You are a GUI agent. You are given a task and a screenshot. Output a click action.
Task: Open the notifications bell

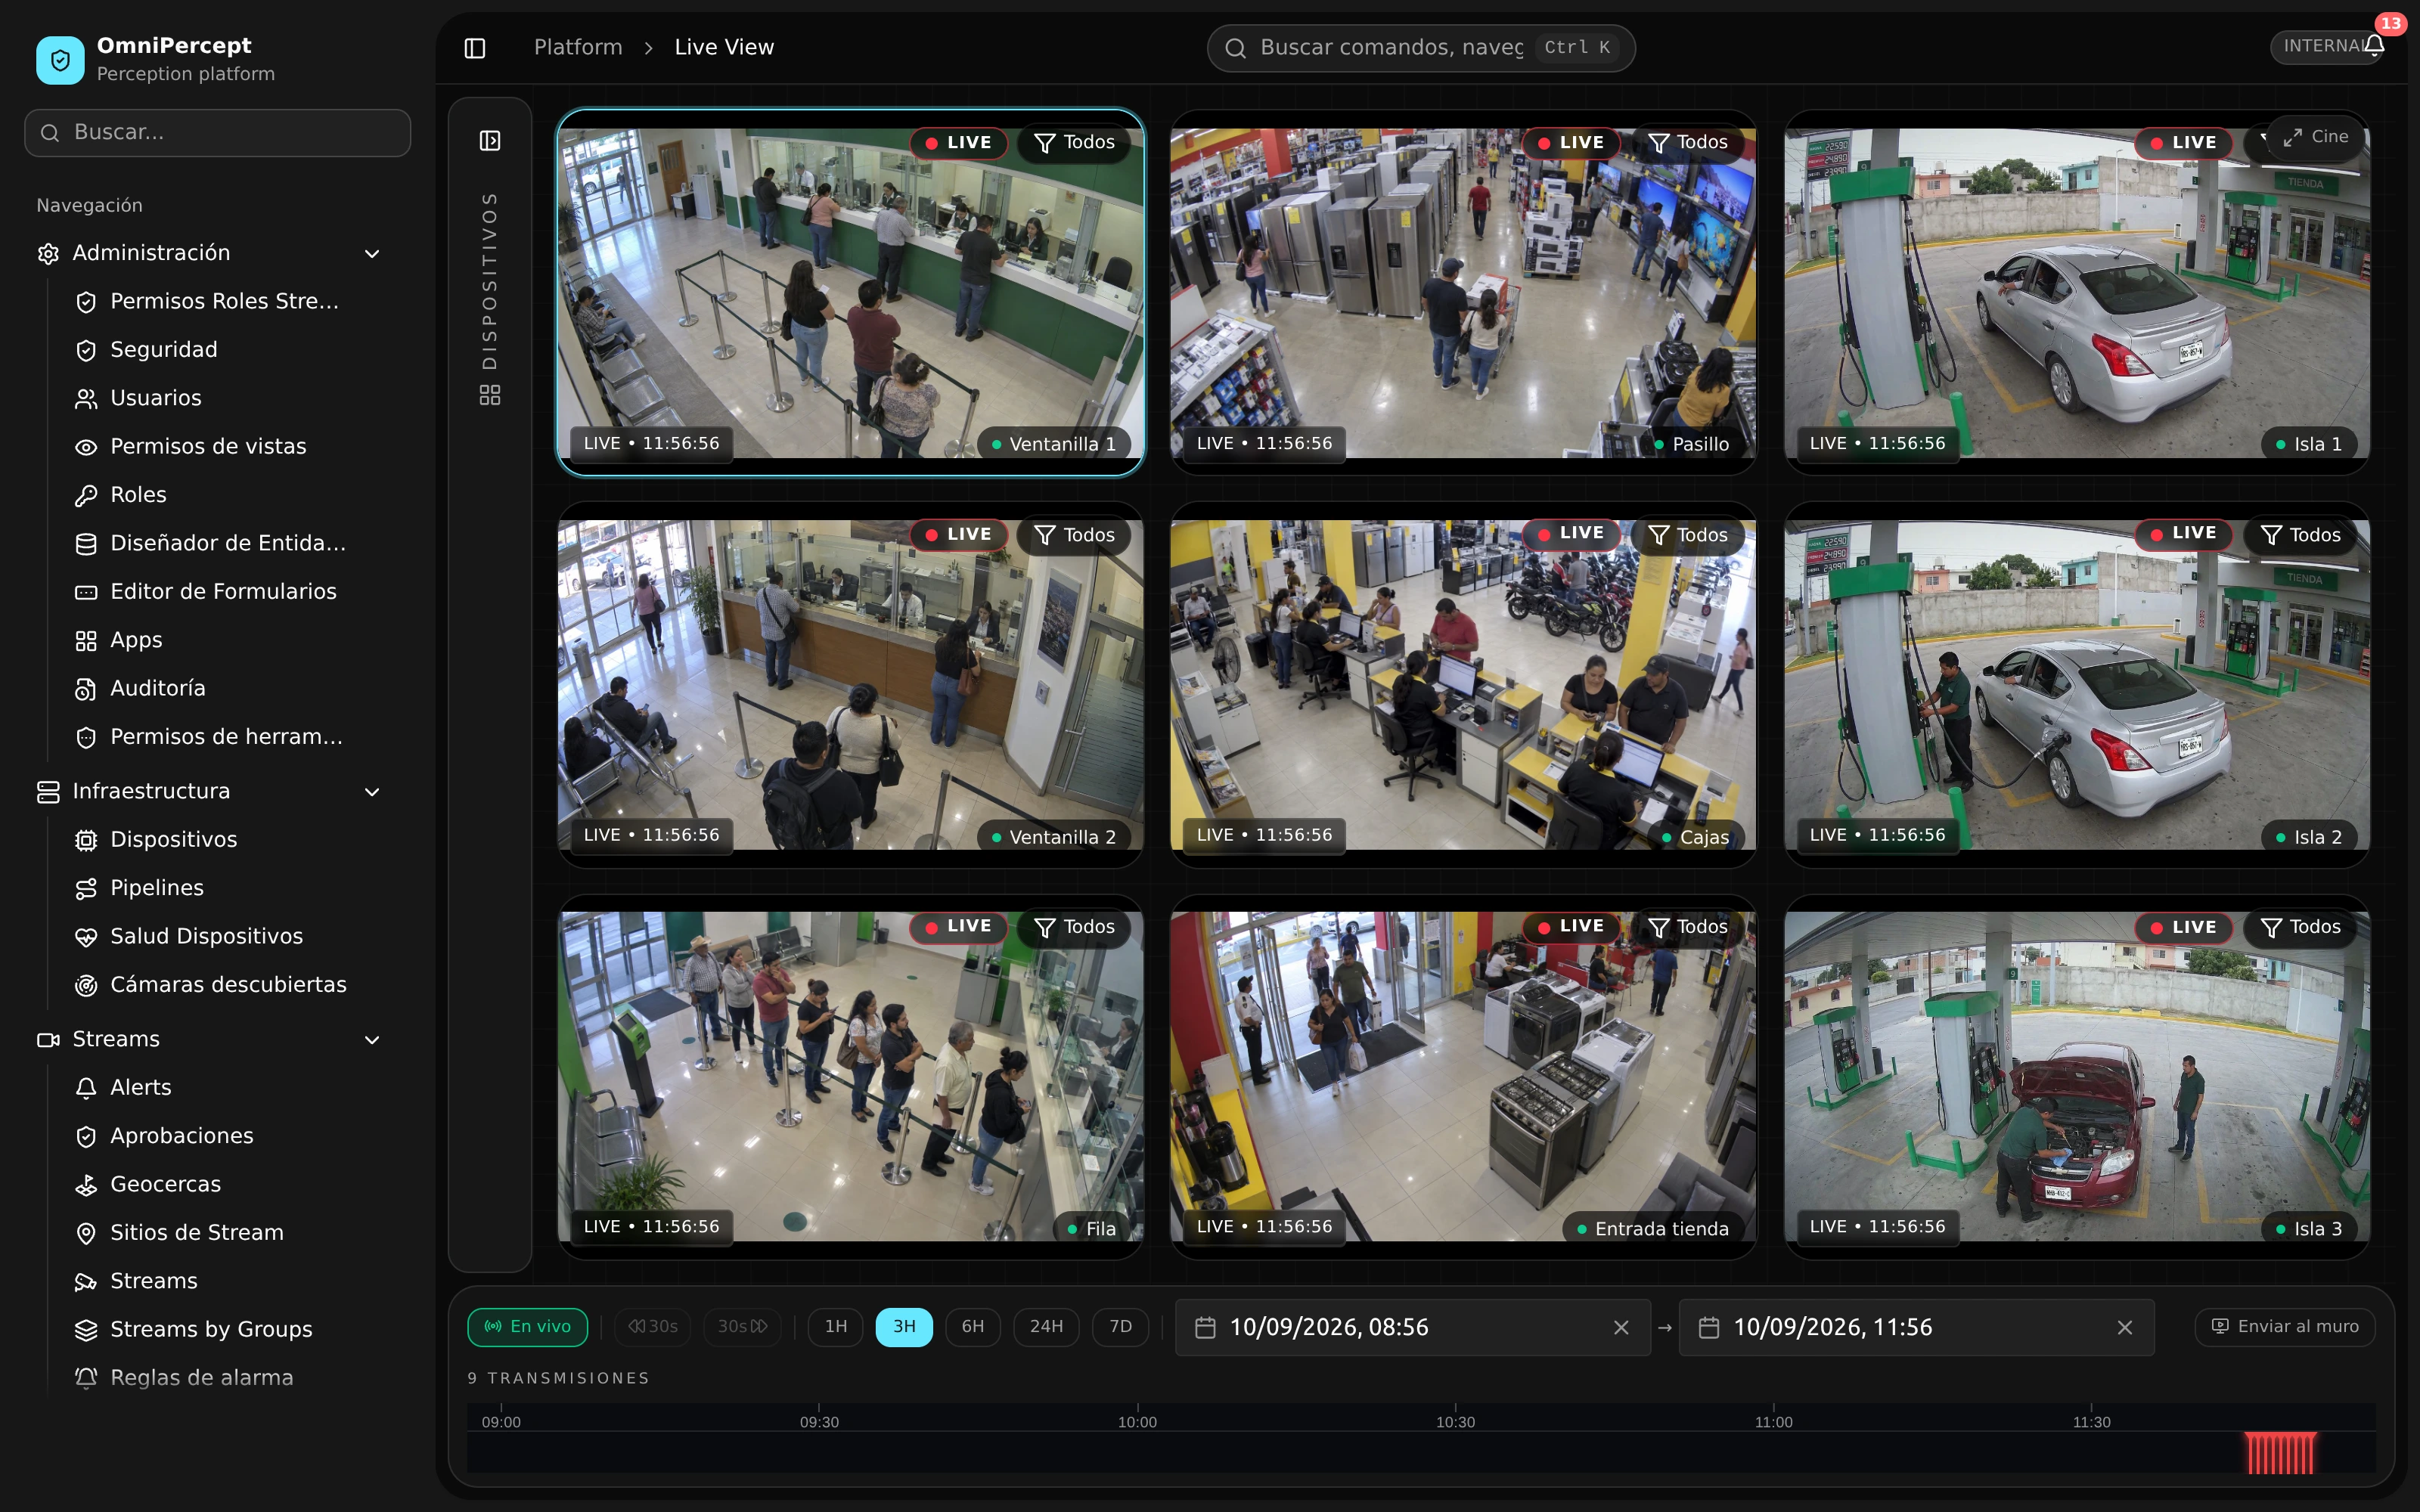click(2374, 46)
